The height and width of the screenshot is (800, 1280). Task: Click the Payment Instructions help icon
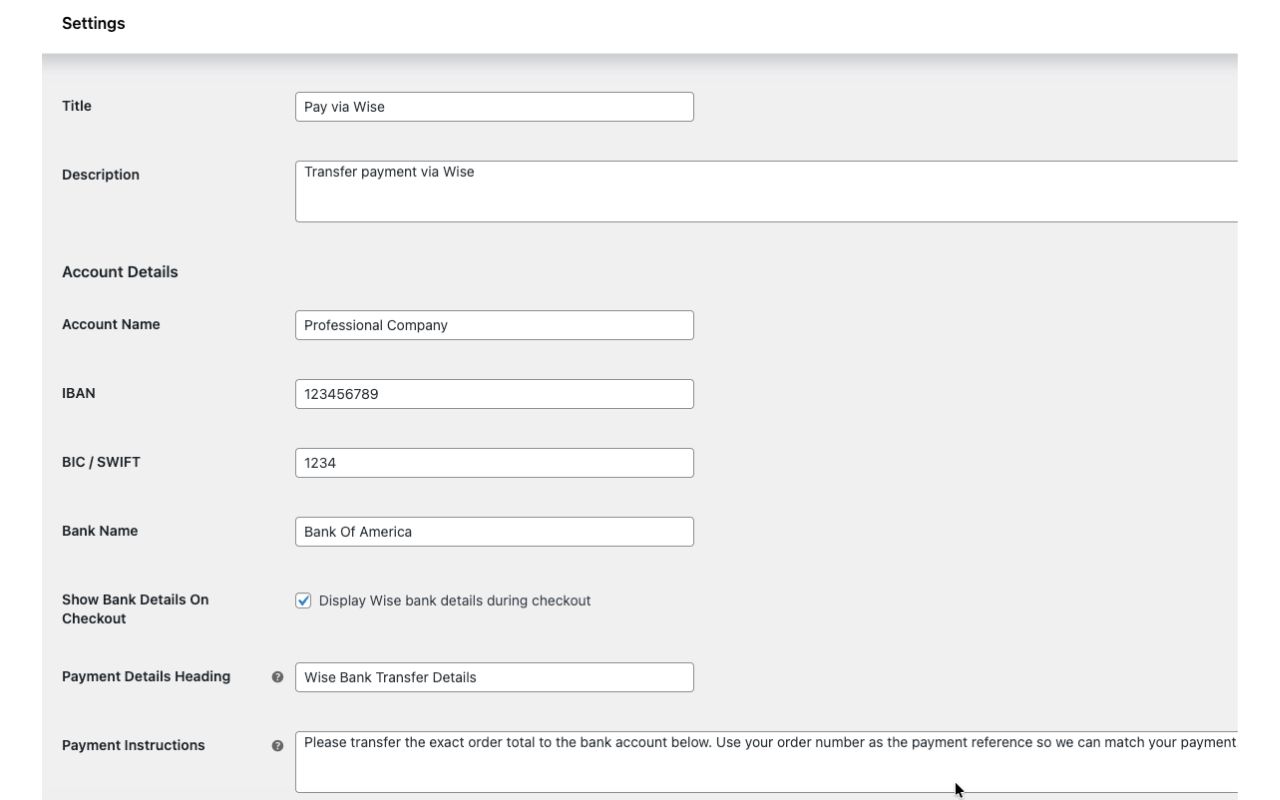[277, 746]
